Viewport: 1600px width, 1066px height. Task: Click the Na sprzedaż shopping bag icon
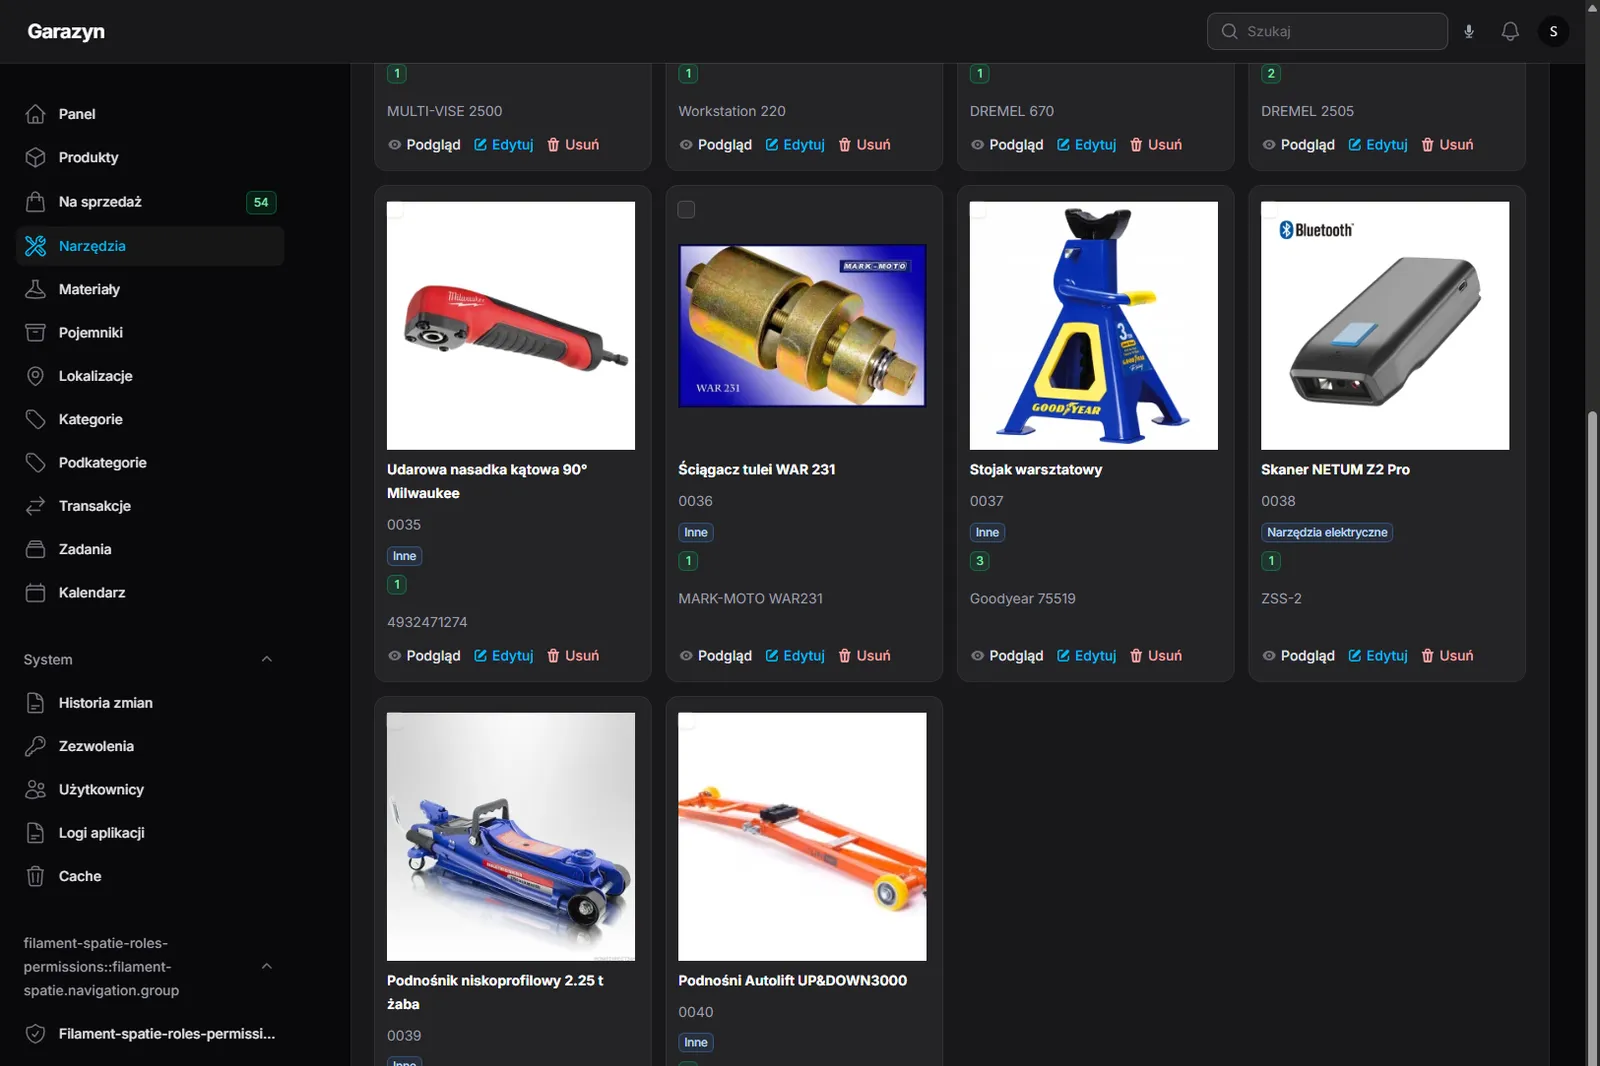pyautogui.click(x=35, y=201)
